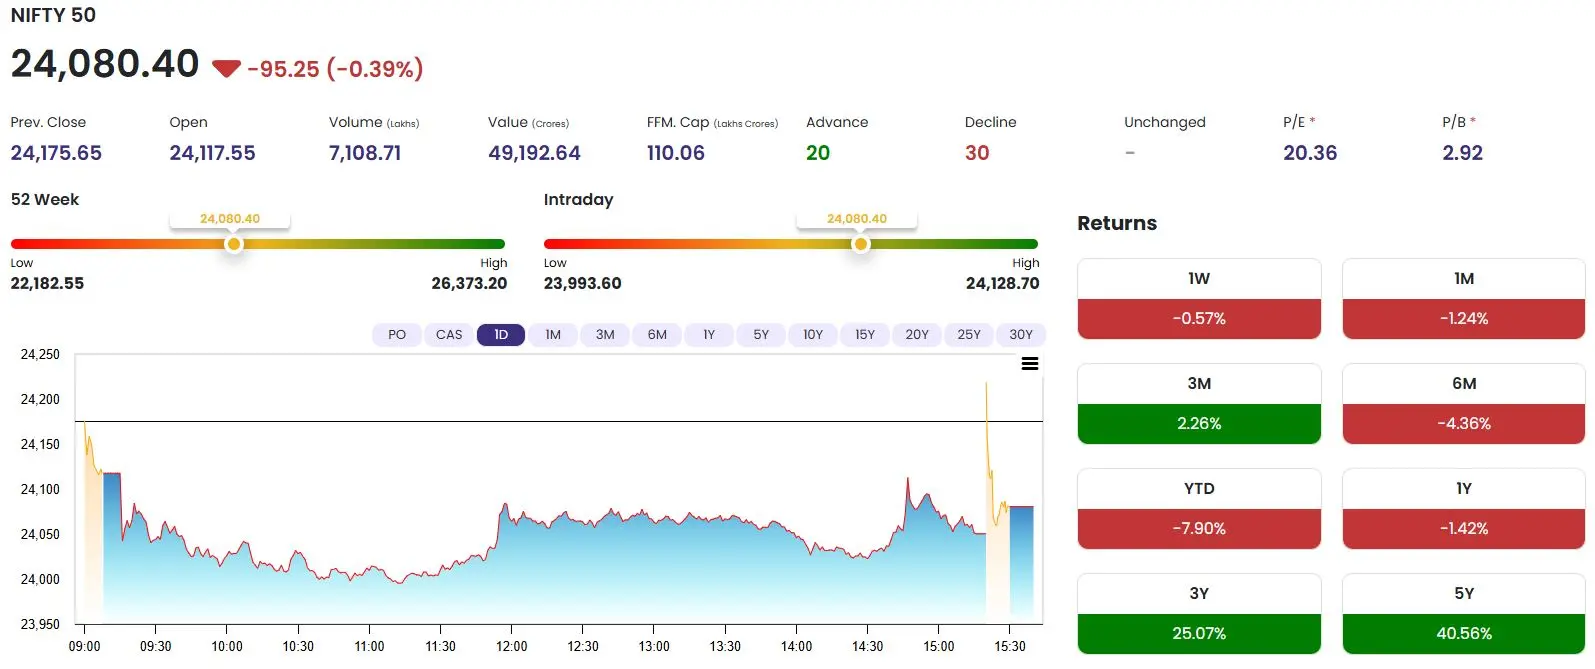
Task: Click the Unchanged label
Action: pos(1165,122)
